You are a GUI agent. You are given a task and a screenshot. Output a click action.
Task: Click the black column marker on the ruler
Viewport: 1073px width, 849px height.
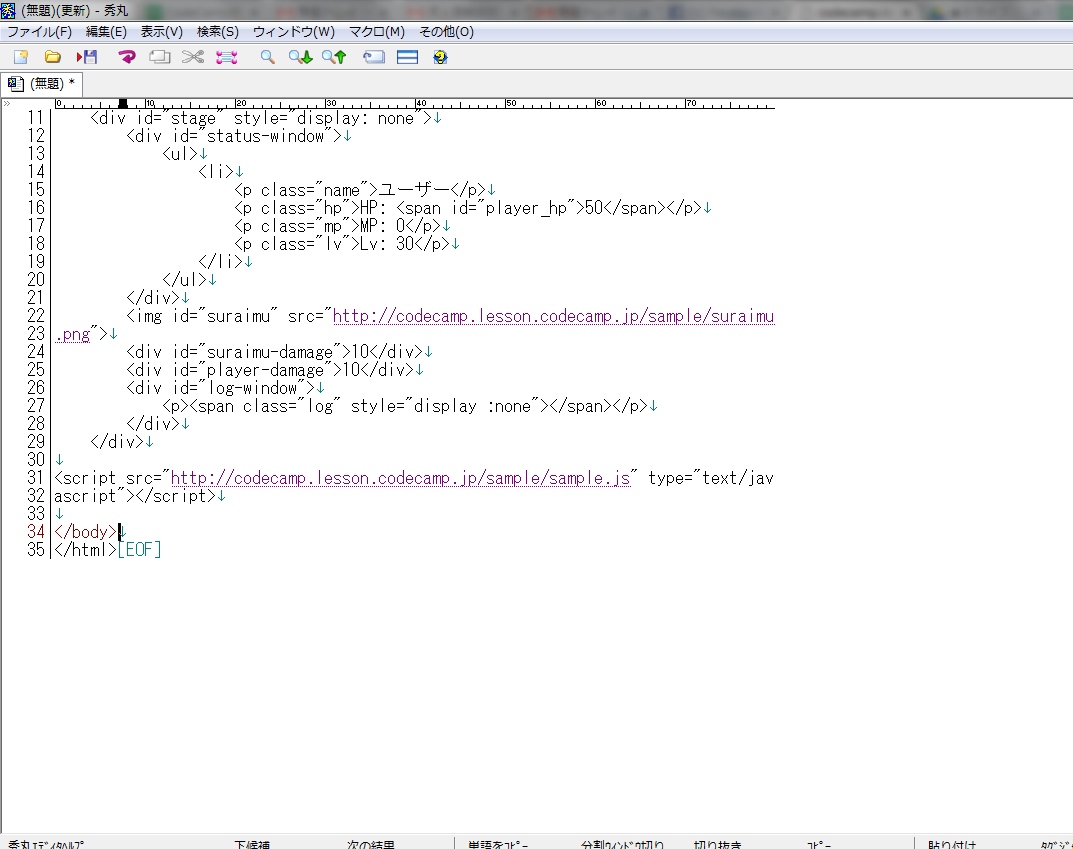pos(122,104)
